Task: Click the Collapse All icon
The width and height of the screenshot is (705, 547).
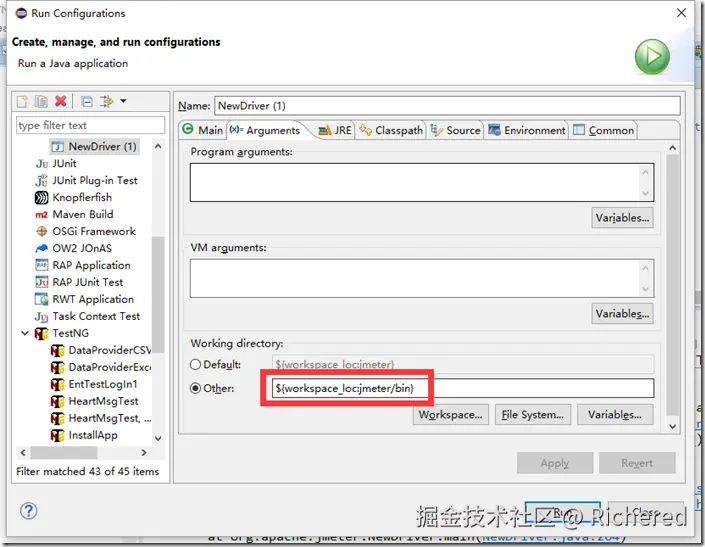Action: pos(87,102)
